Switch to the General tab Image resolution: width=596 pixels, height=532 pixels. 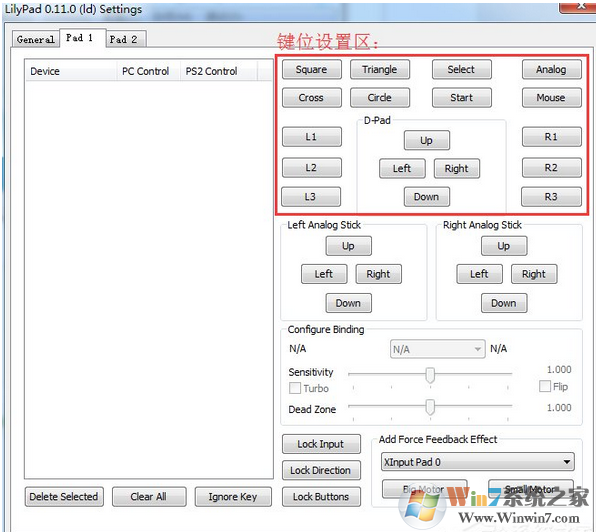click(x=35, y=39)
